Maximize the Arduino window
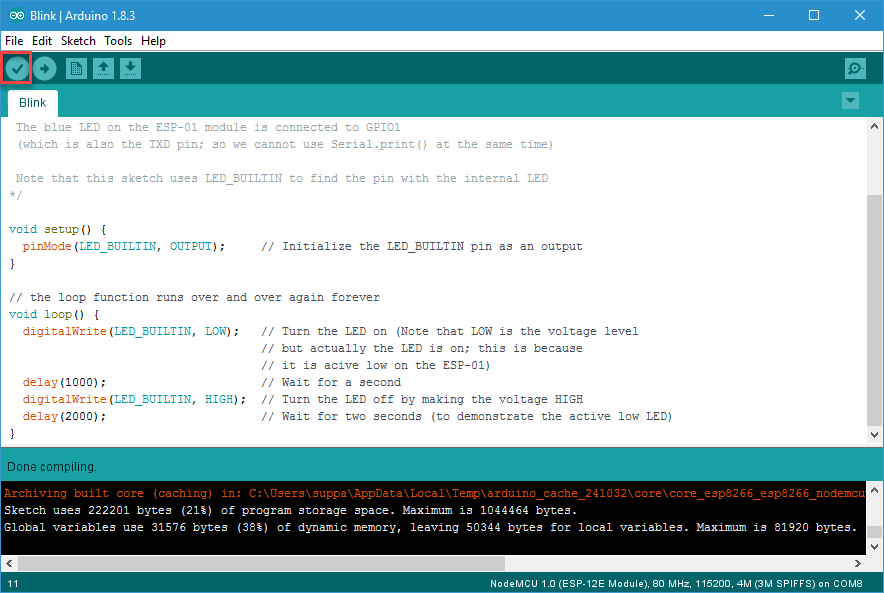884x593 pixels. click(814, 15)
